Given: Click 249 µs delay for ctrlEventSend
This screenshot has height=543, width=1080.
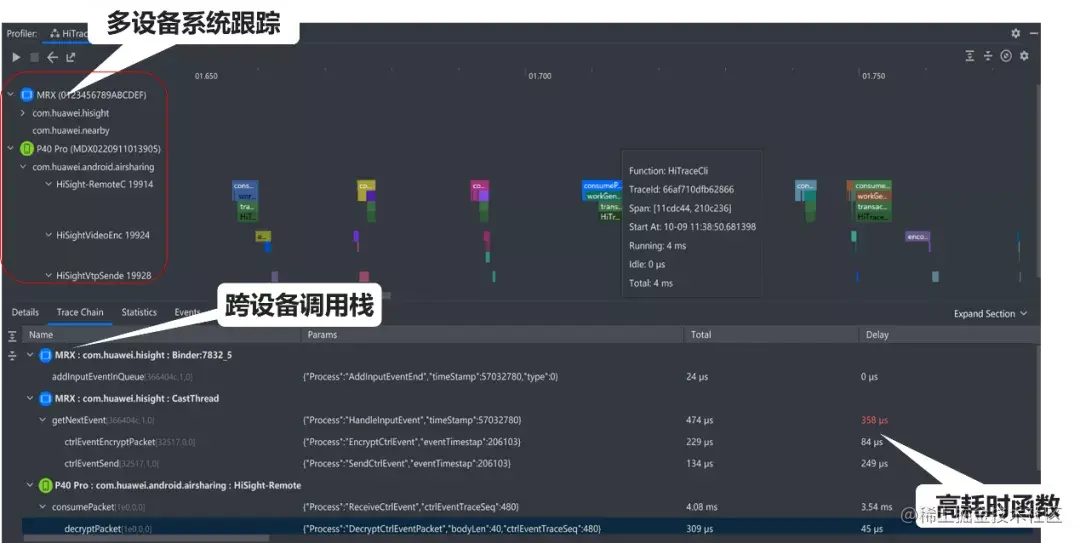Looking at the screenshot, I should tap(874, 464).
